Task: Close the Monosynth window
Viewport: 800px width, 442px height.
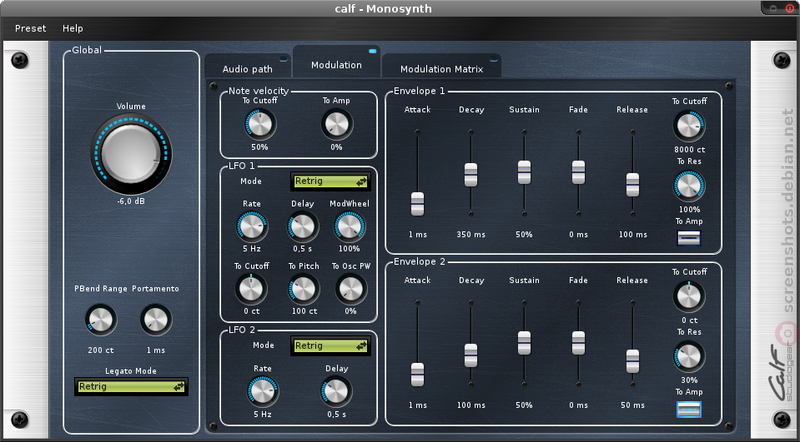Action: 789,8
